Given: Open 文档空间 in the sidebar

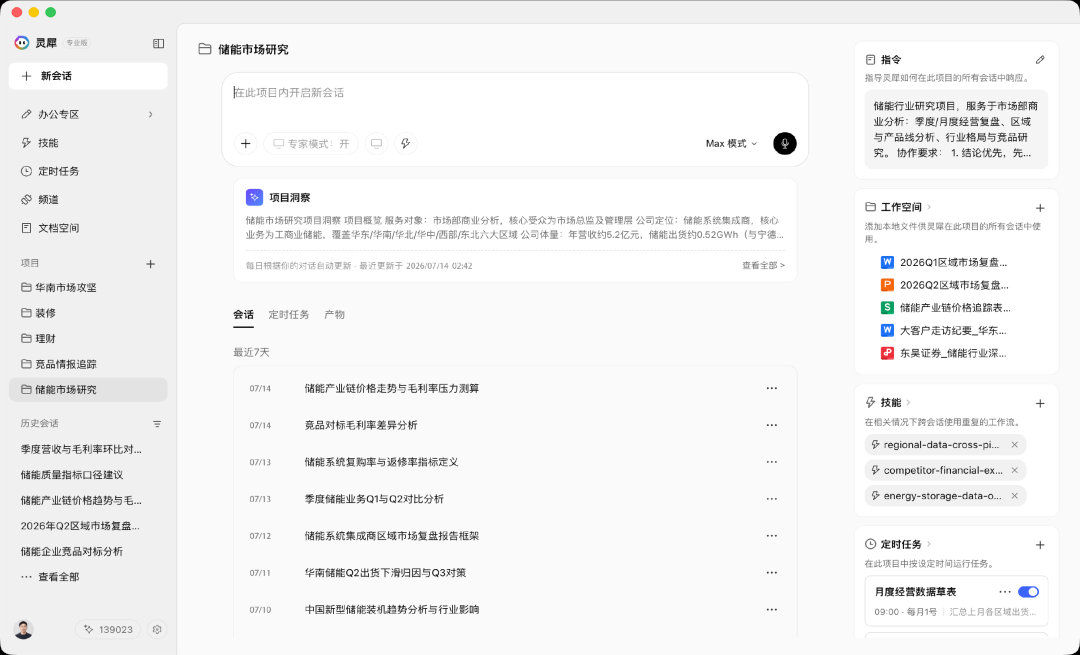Looking at the screenshot, I should click(x=88, y=227).
